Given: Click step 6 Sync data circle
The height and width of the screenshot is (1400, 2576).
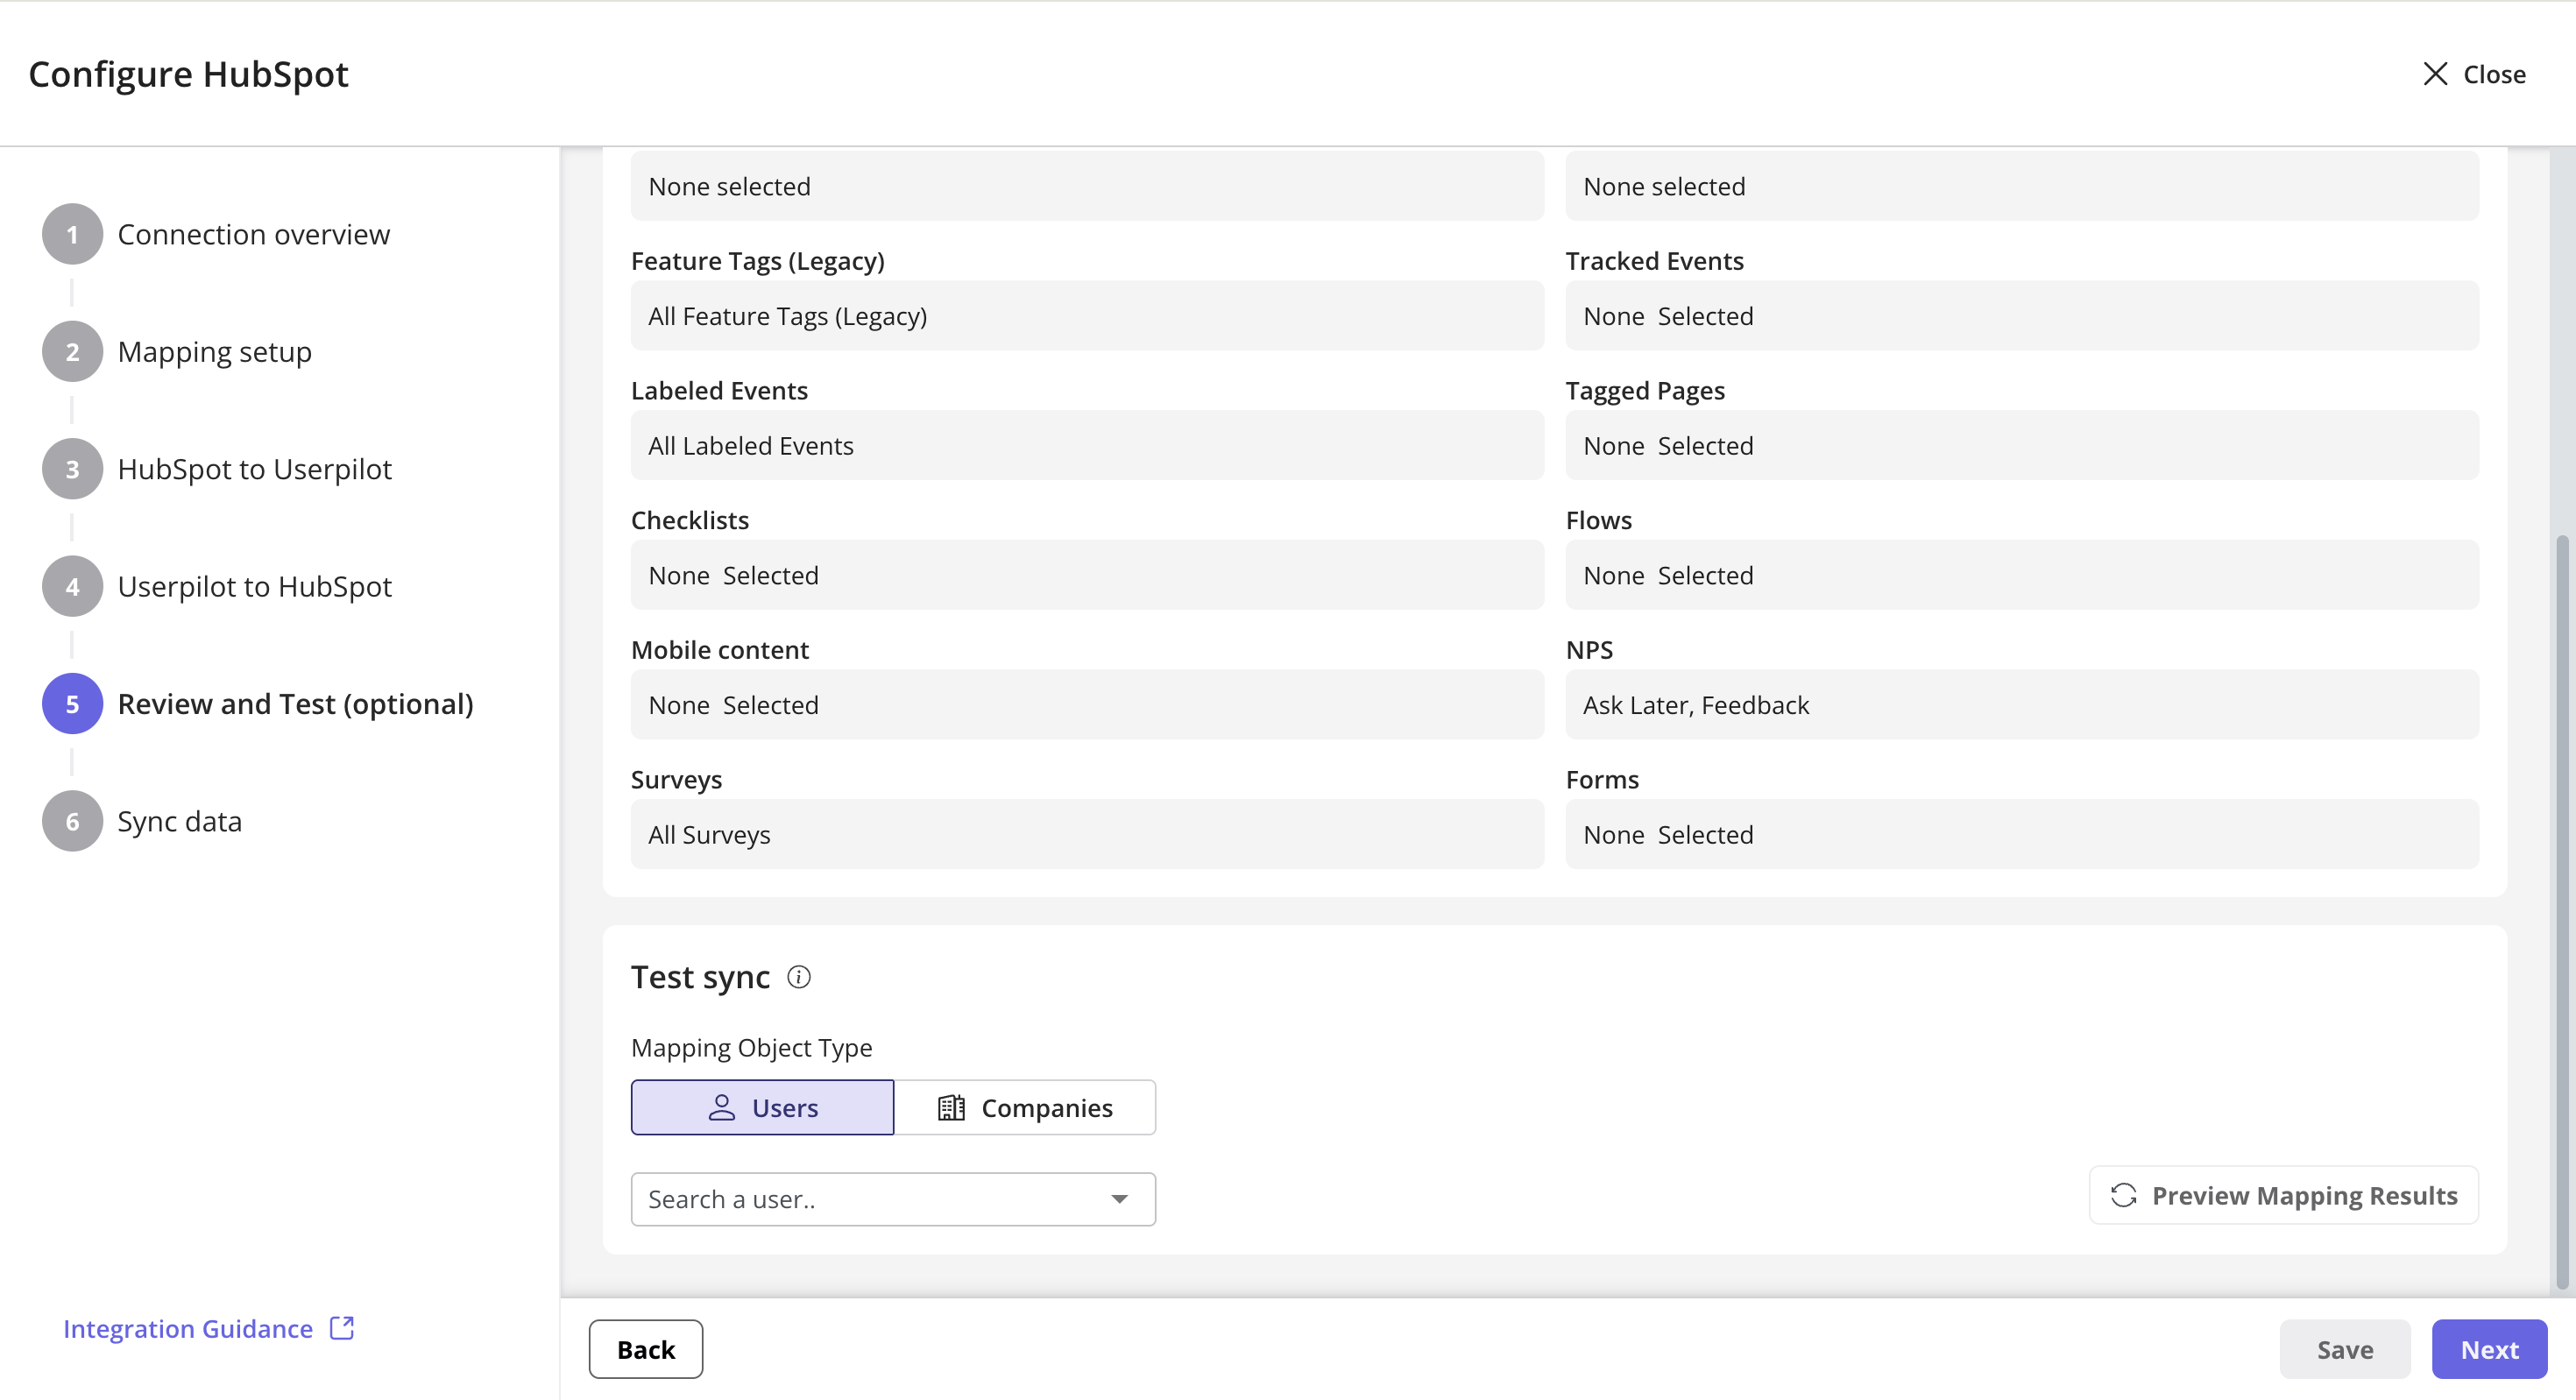Looking at the screenshot, I should click(72, 821).
